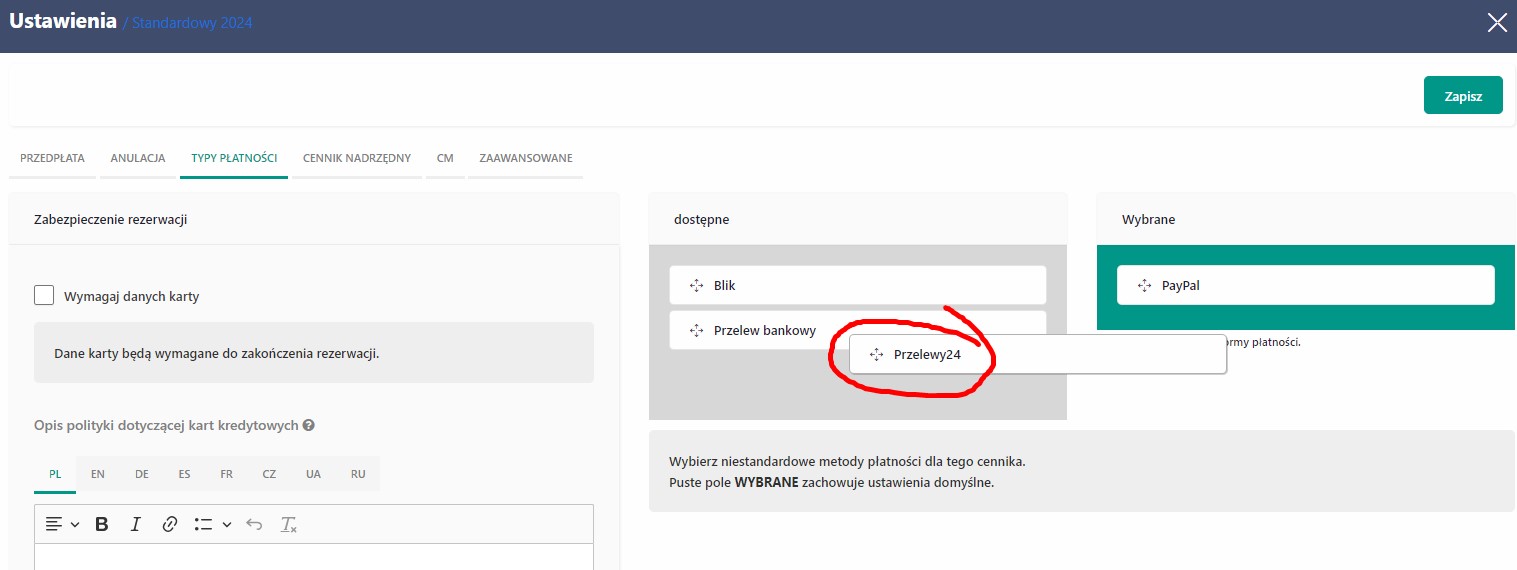Click the insert link icon in editor
This screenshot has width=1517, height=570.
point(170,524)
